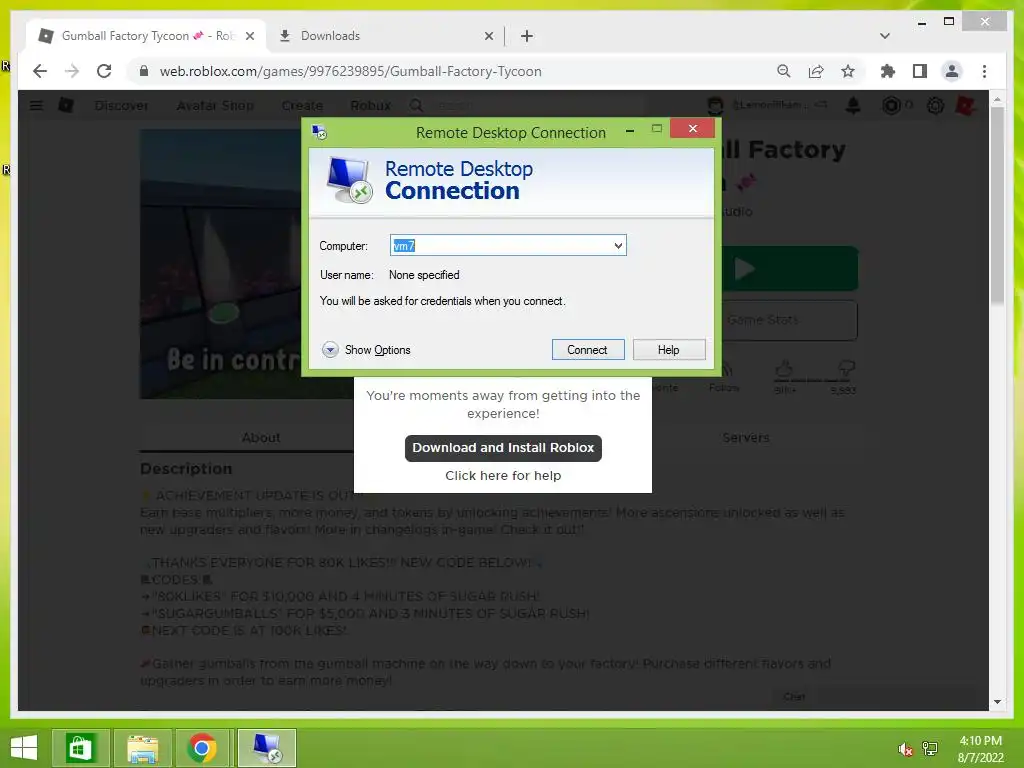Open File Explorer from taskbar

point(142,747)
